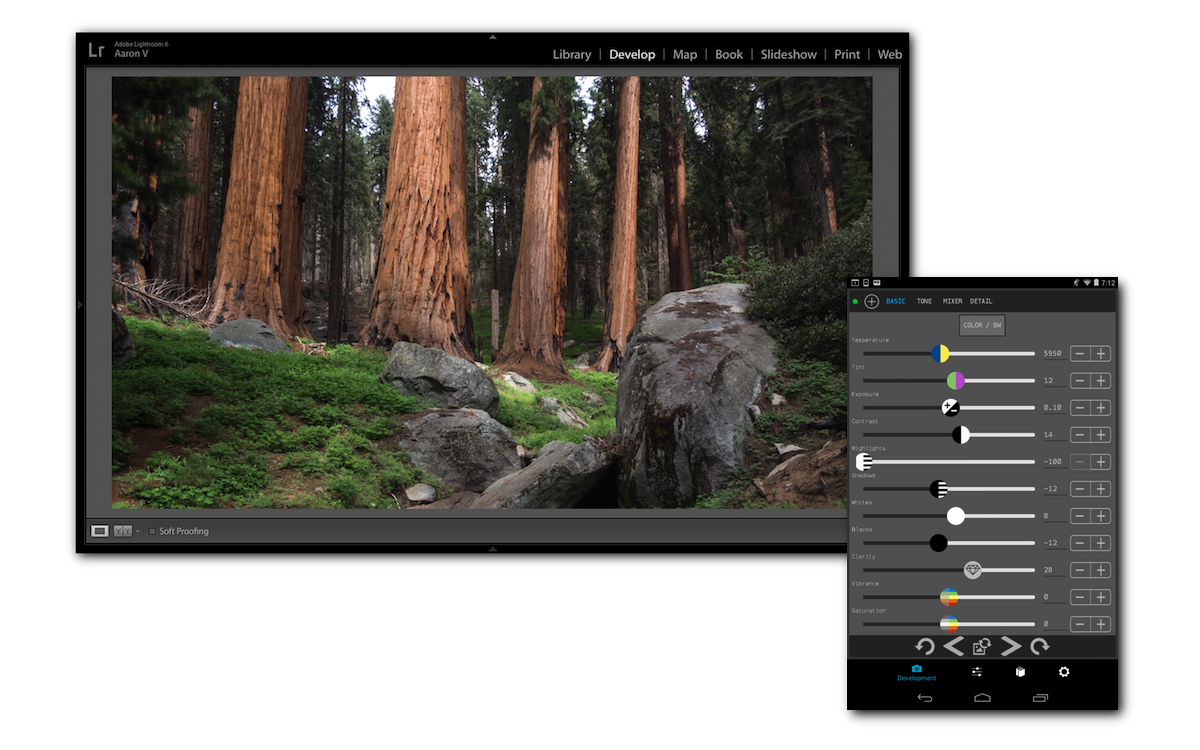Tap the Android home button
Image resolution: width=1200 pixels, height=750 pixels.
coord(982,698)
